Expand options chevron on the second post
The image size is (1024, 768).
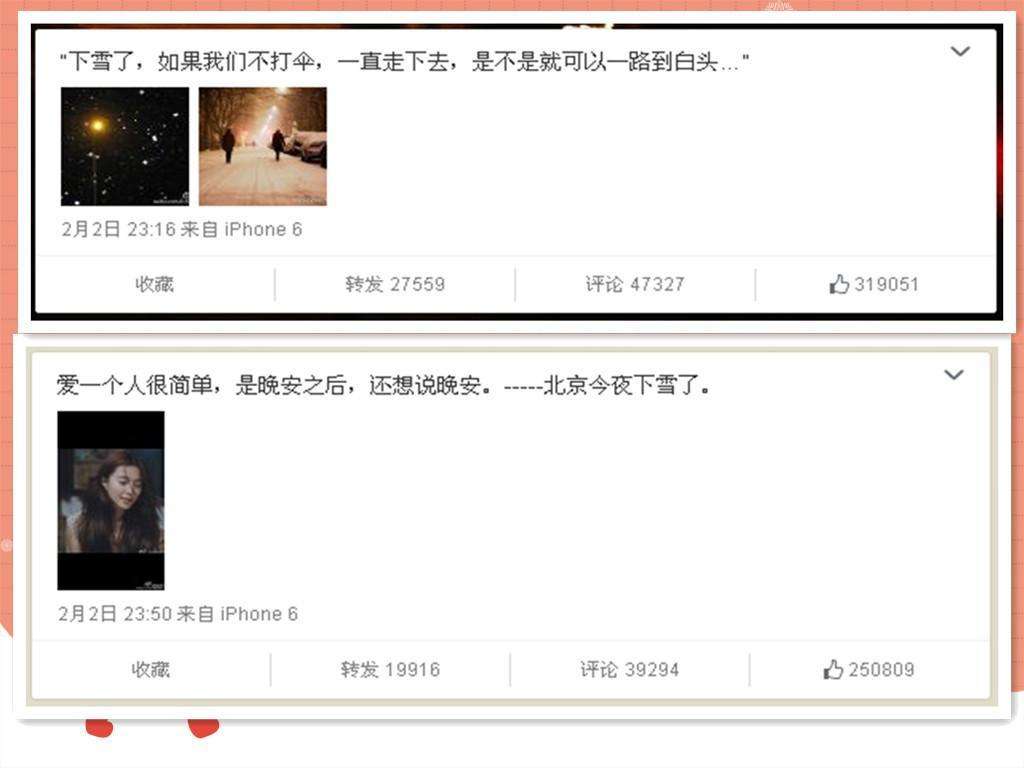click(x=953, y=375)
